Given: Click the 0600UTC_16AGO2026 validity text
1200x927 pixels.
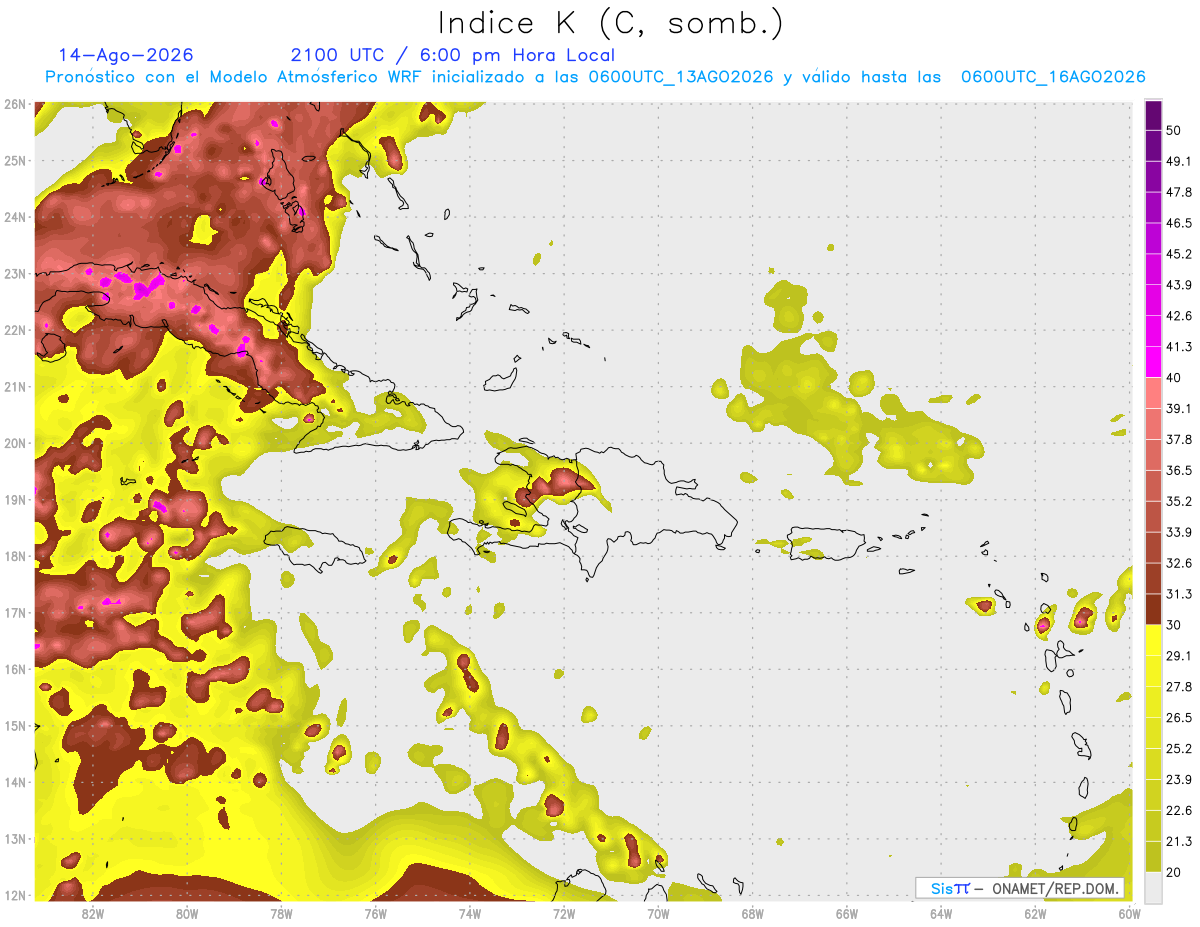Looking at the screenshot, I should coord(1053,77).
